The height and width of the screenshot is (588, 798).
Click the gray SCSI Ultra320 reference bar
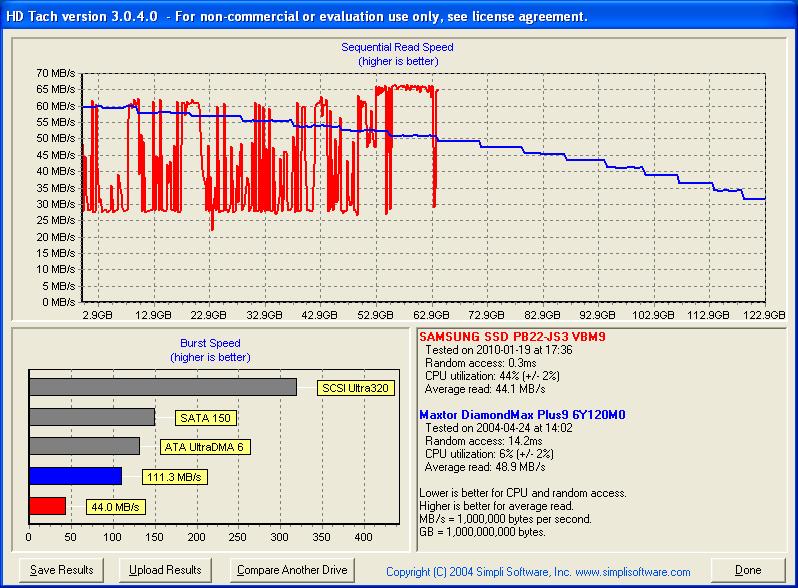(163, 387)
